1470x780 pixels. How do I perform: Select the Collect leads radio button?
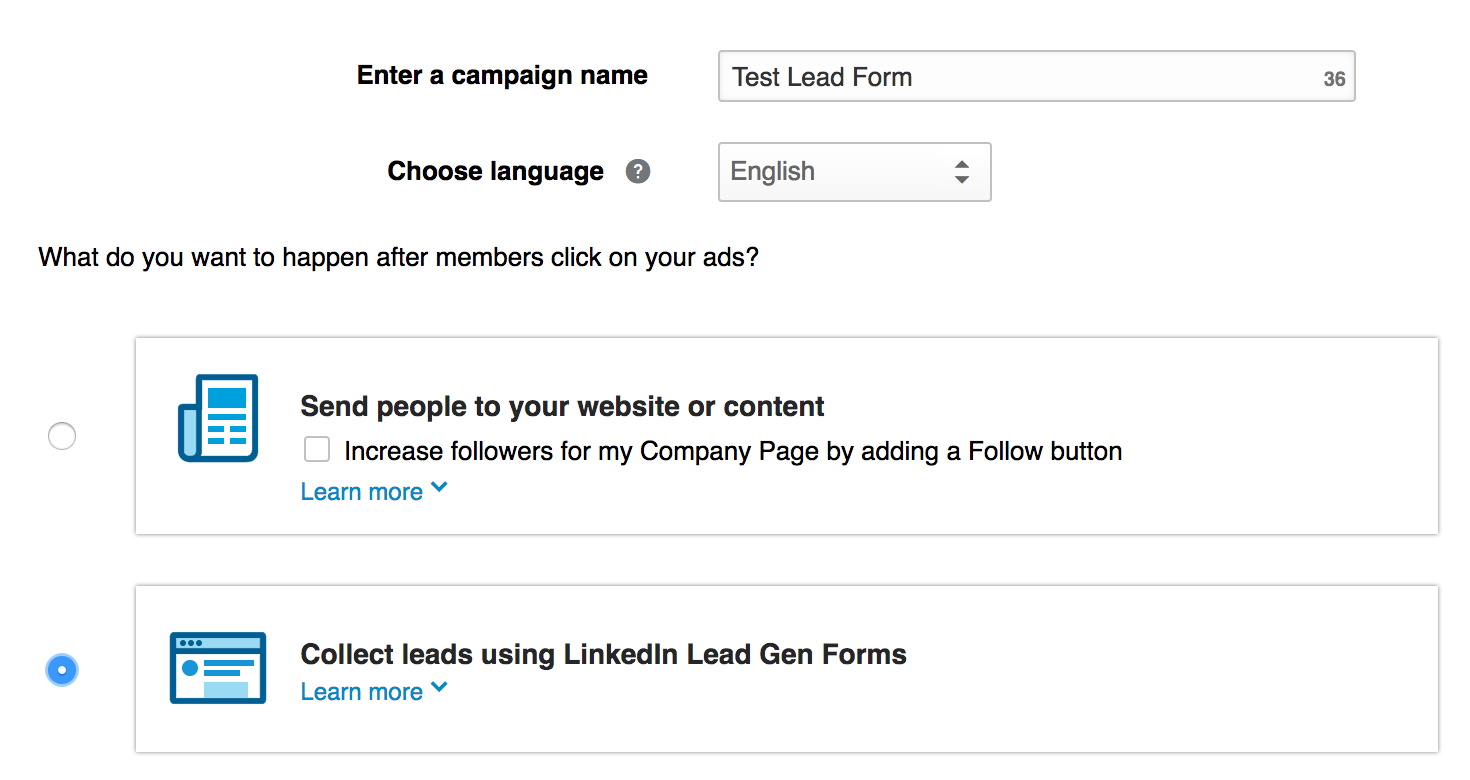pos(62,670)
